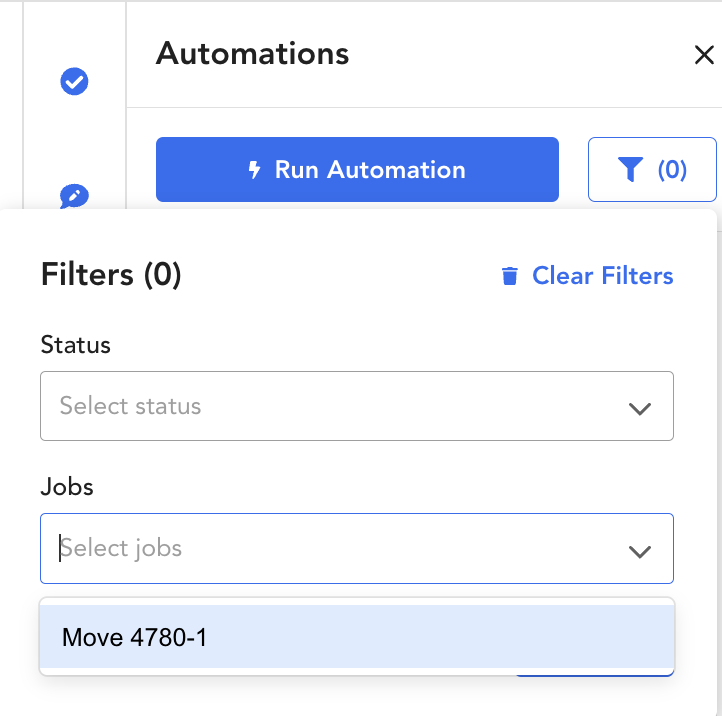
Task: Click the Automations panel title
Action: 252,53
